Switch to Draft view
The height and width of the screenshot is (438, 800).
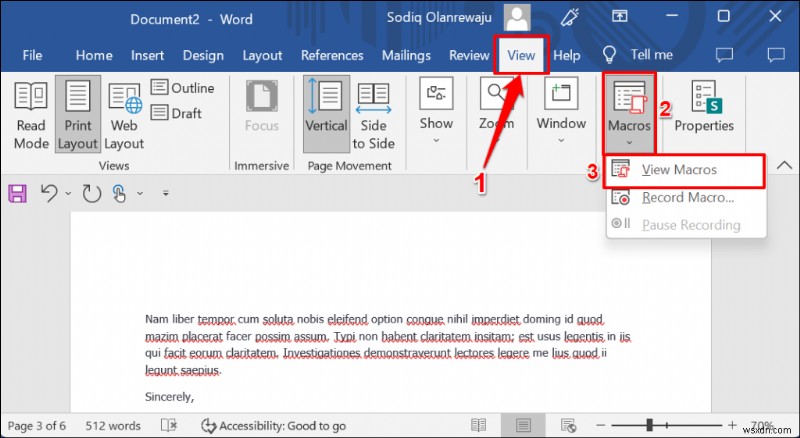pos(177,113)
